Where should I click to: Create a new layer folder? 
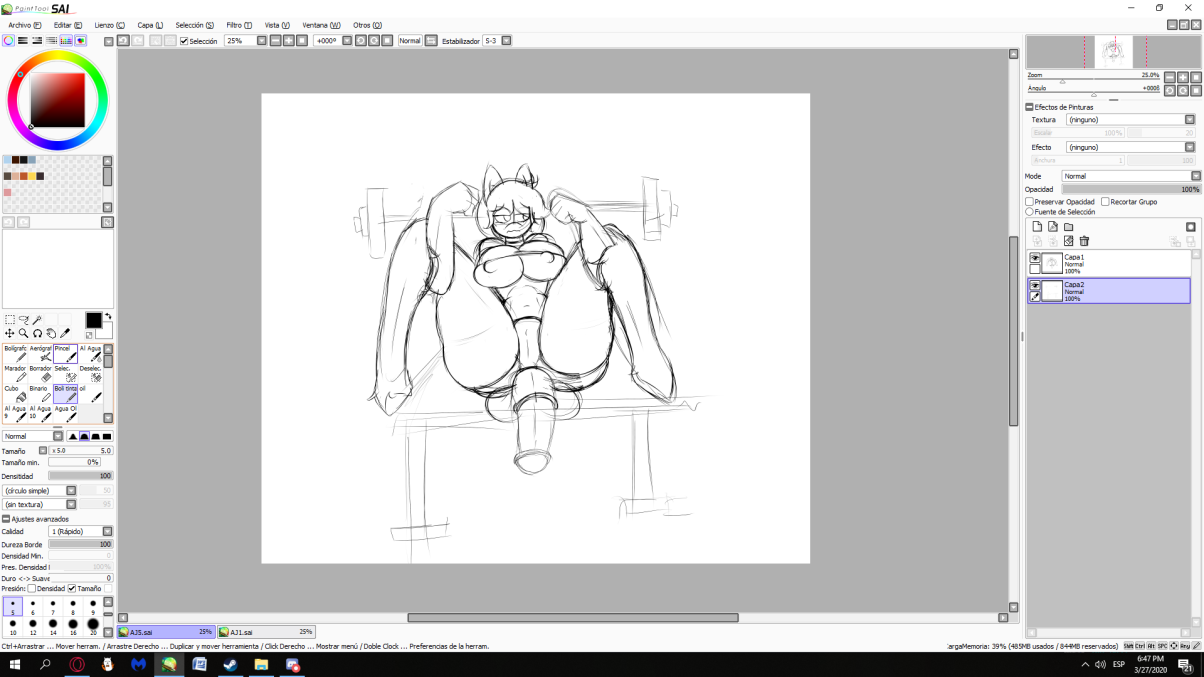[x=1068, y=227]
